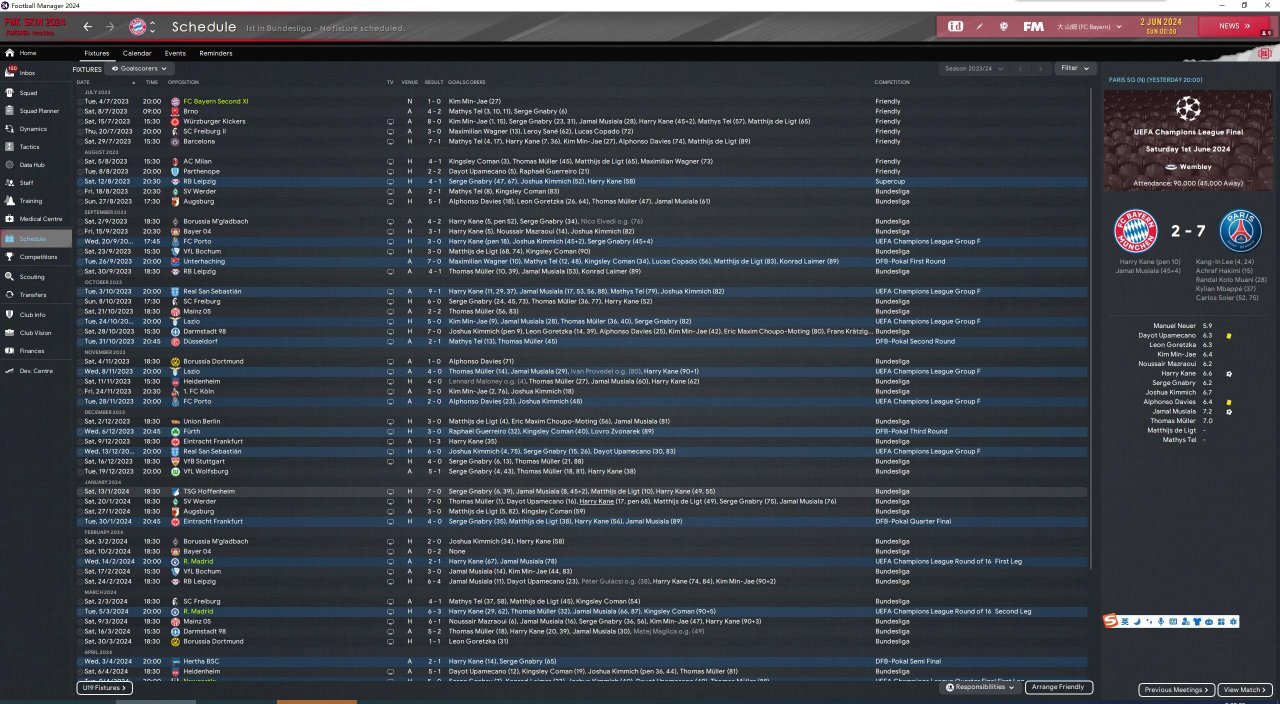Click the U19 Fixtures button
Viewport: 1280px width, 704px height.
point(104,688)
